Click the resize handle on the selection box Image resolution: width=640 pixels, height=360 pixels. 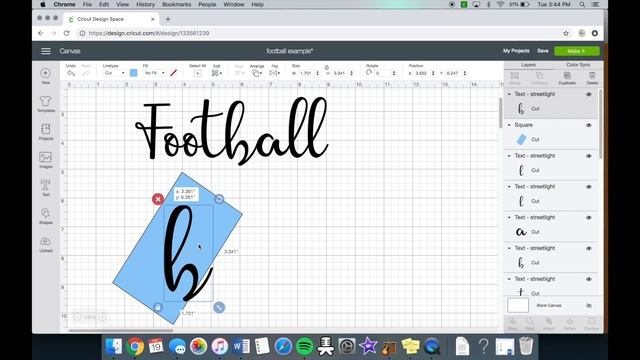click(219, 307)
